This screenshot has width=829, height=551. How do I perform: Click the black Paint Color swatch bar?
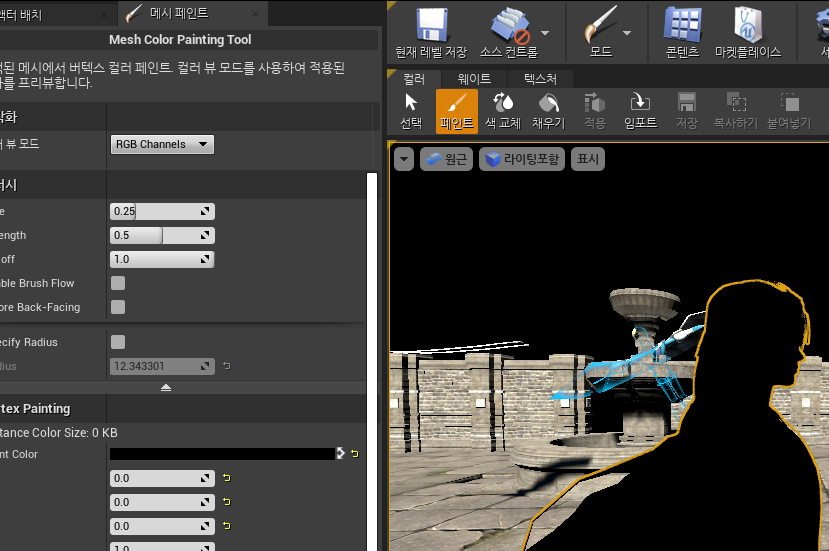pos(223,454)
